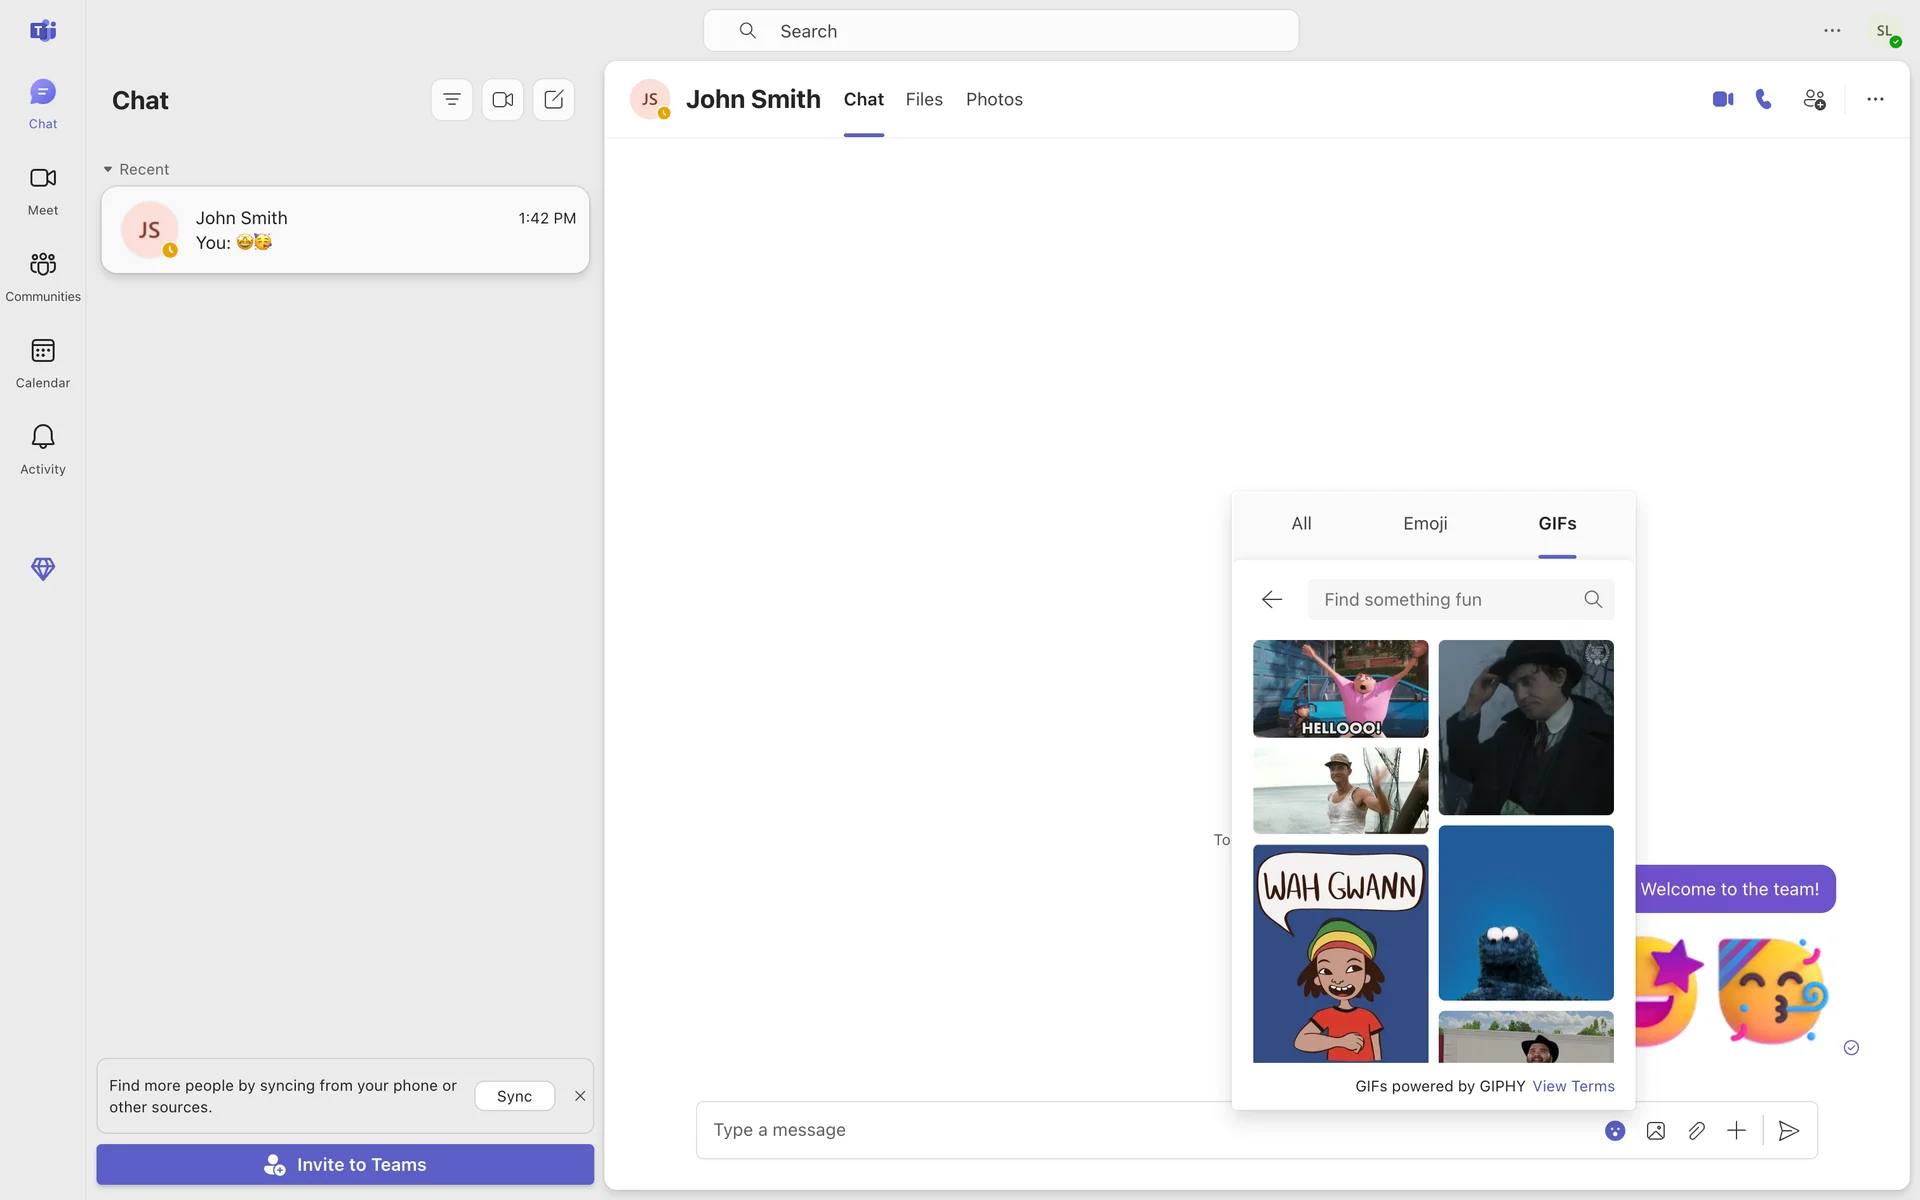
Task: Send the message with arrow icon
Action: pos(1789,1131)
